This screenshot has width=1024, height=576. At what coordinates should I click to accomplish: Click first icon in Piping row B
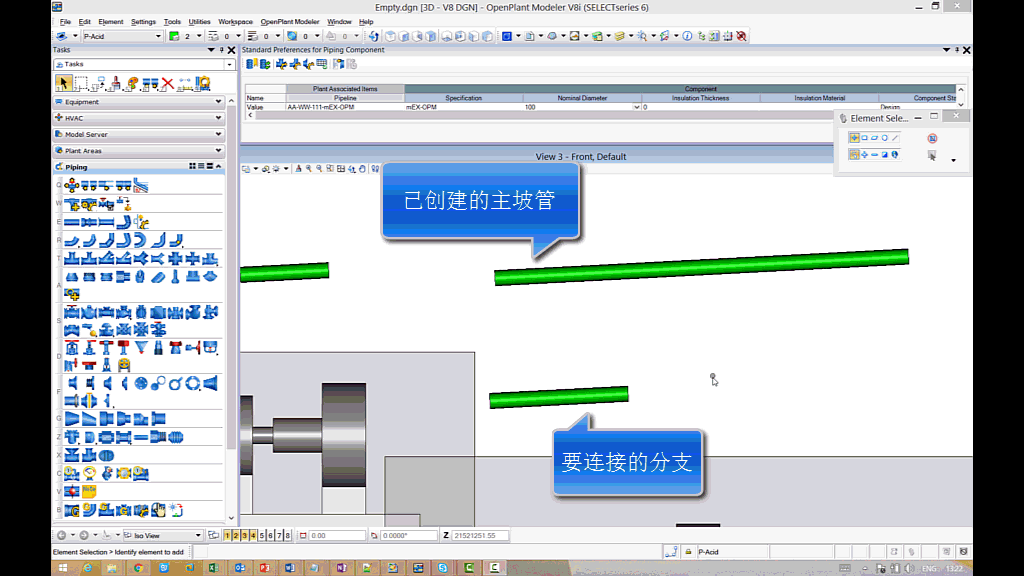72,510
